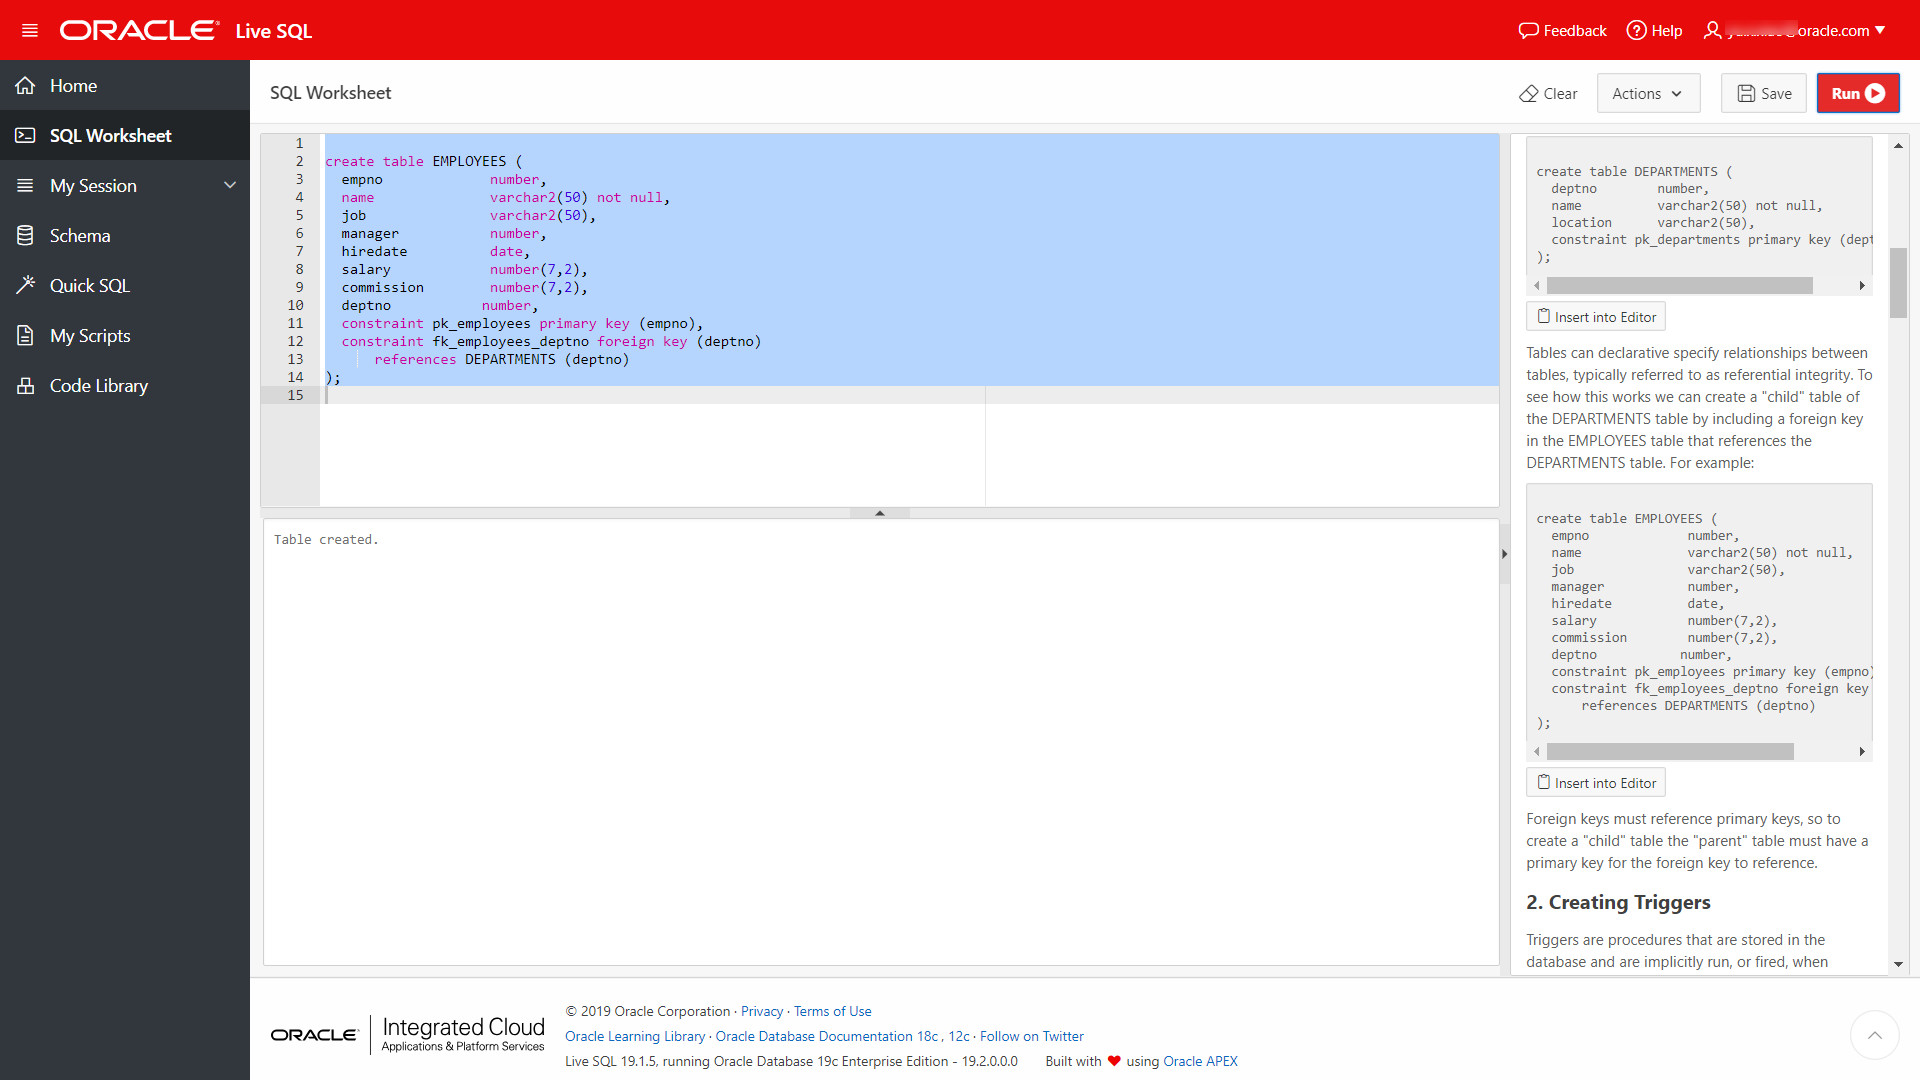Run the SQL statement
1920x1080 pixels.
(x=1857, y=93)
